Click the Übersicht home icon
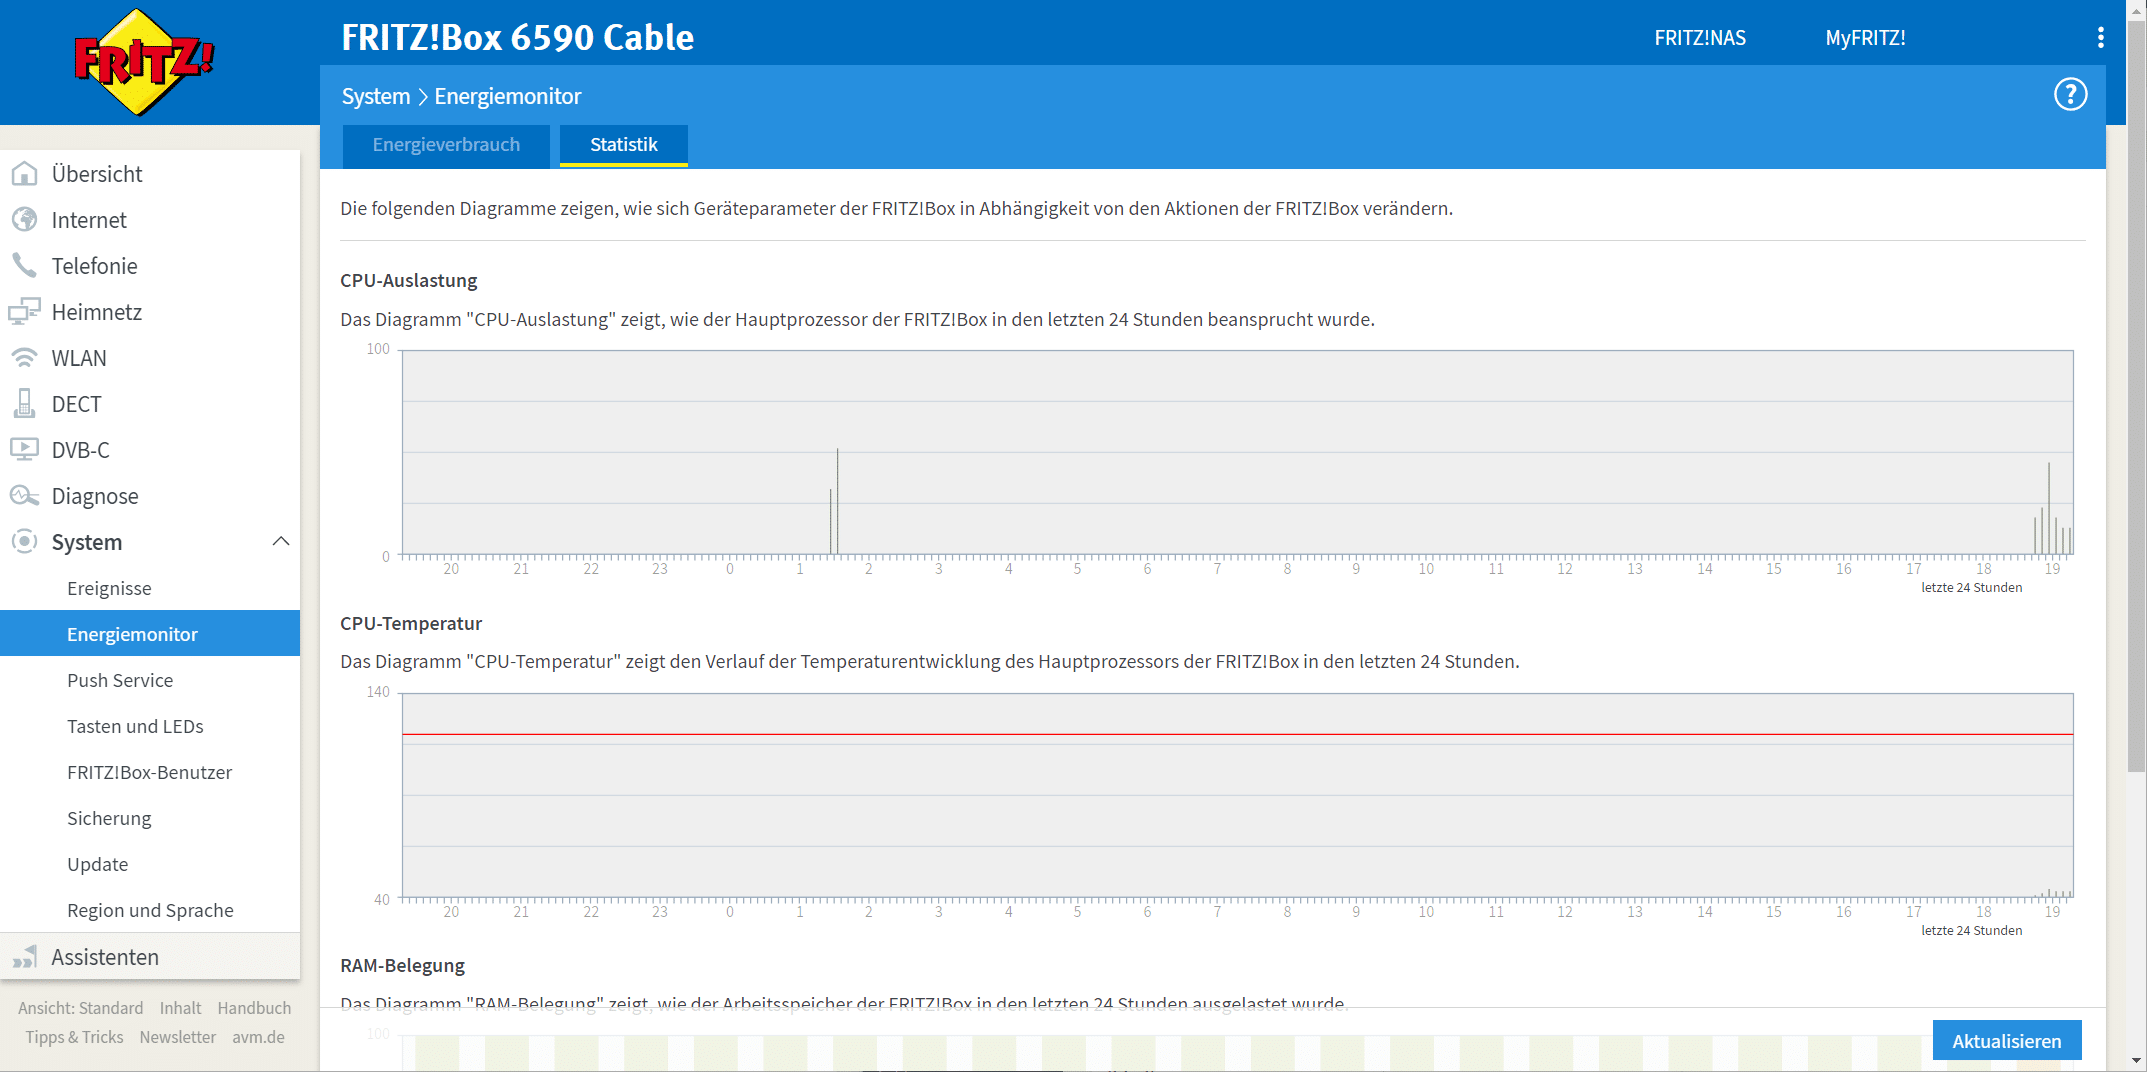Image resolution: width=2147 pixels, height=1072 pixels. pos(24,174)
